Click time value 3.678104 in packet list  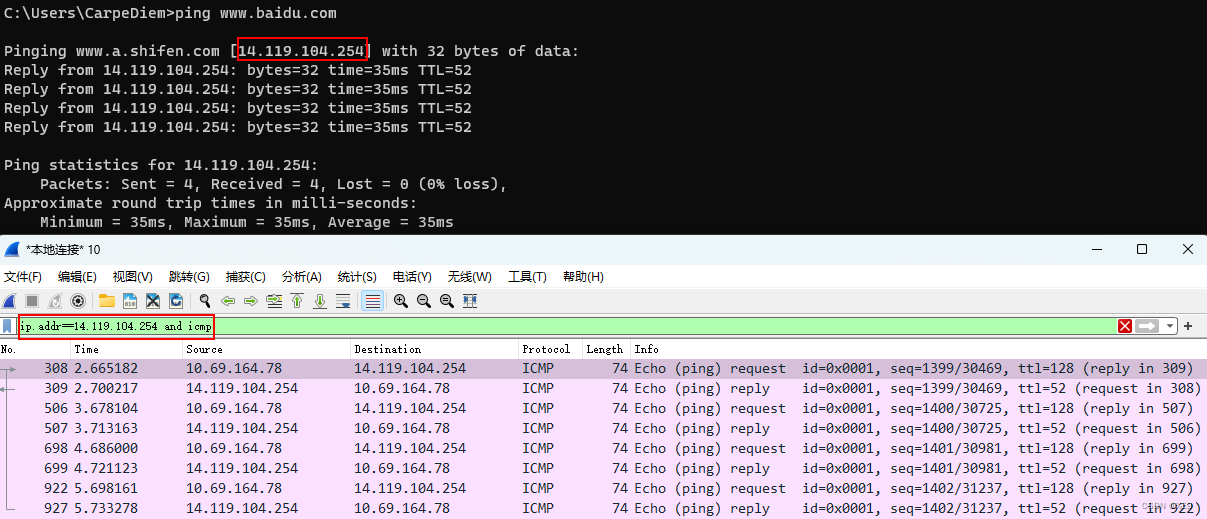[x=106, y=409]
